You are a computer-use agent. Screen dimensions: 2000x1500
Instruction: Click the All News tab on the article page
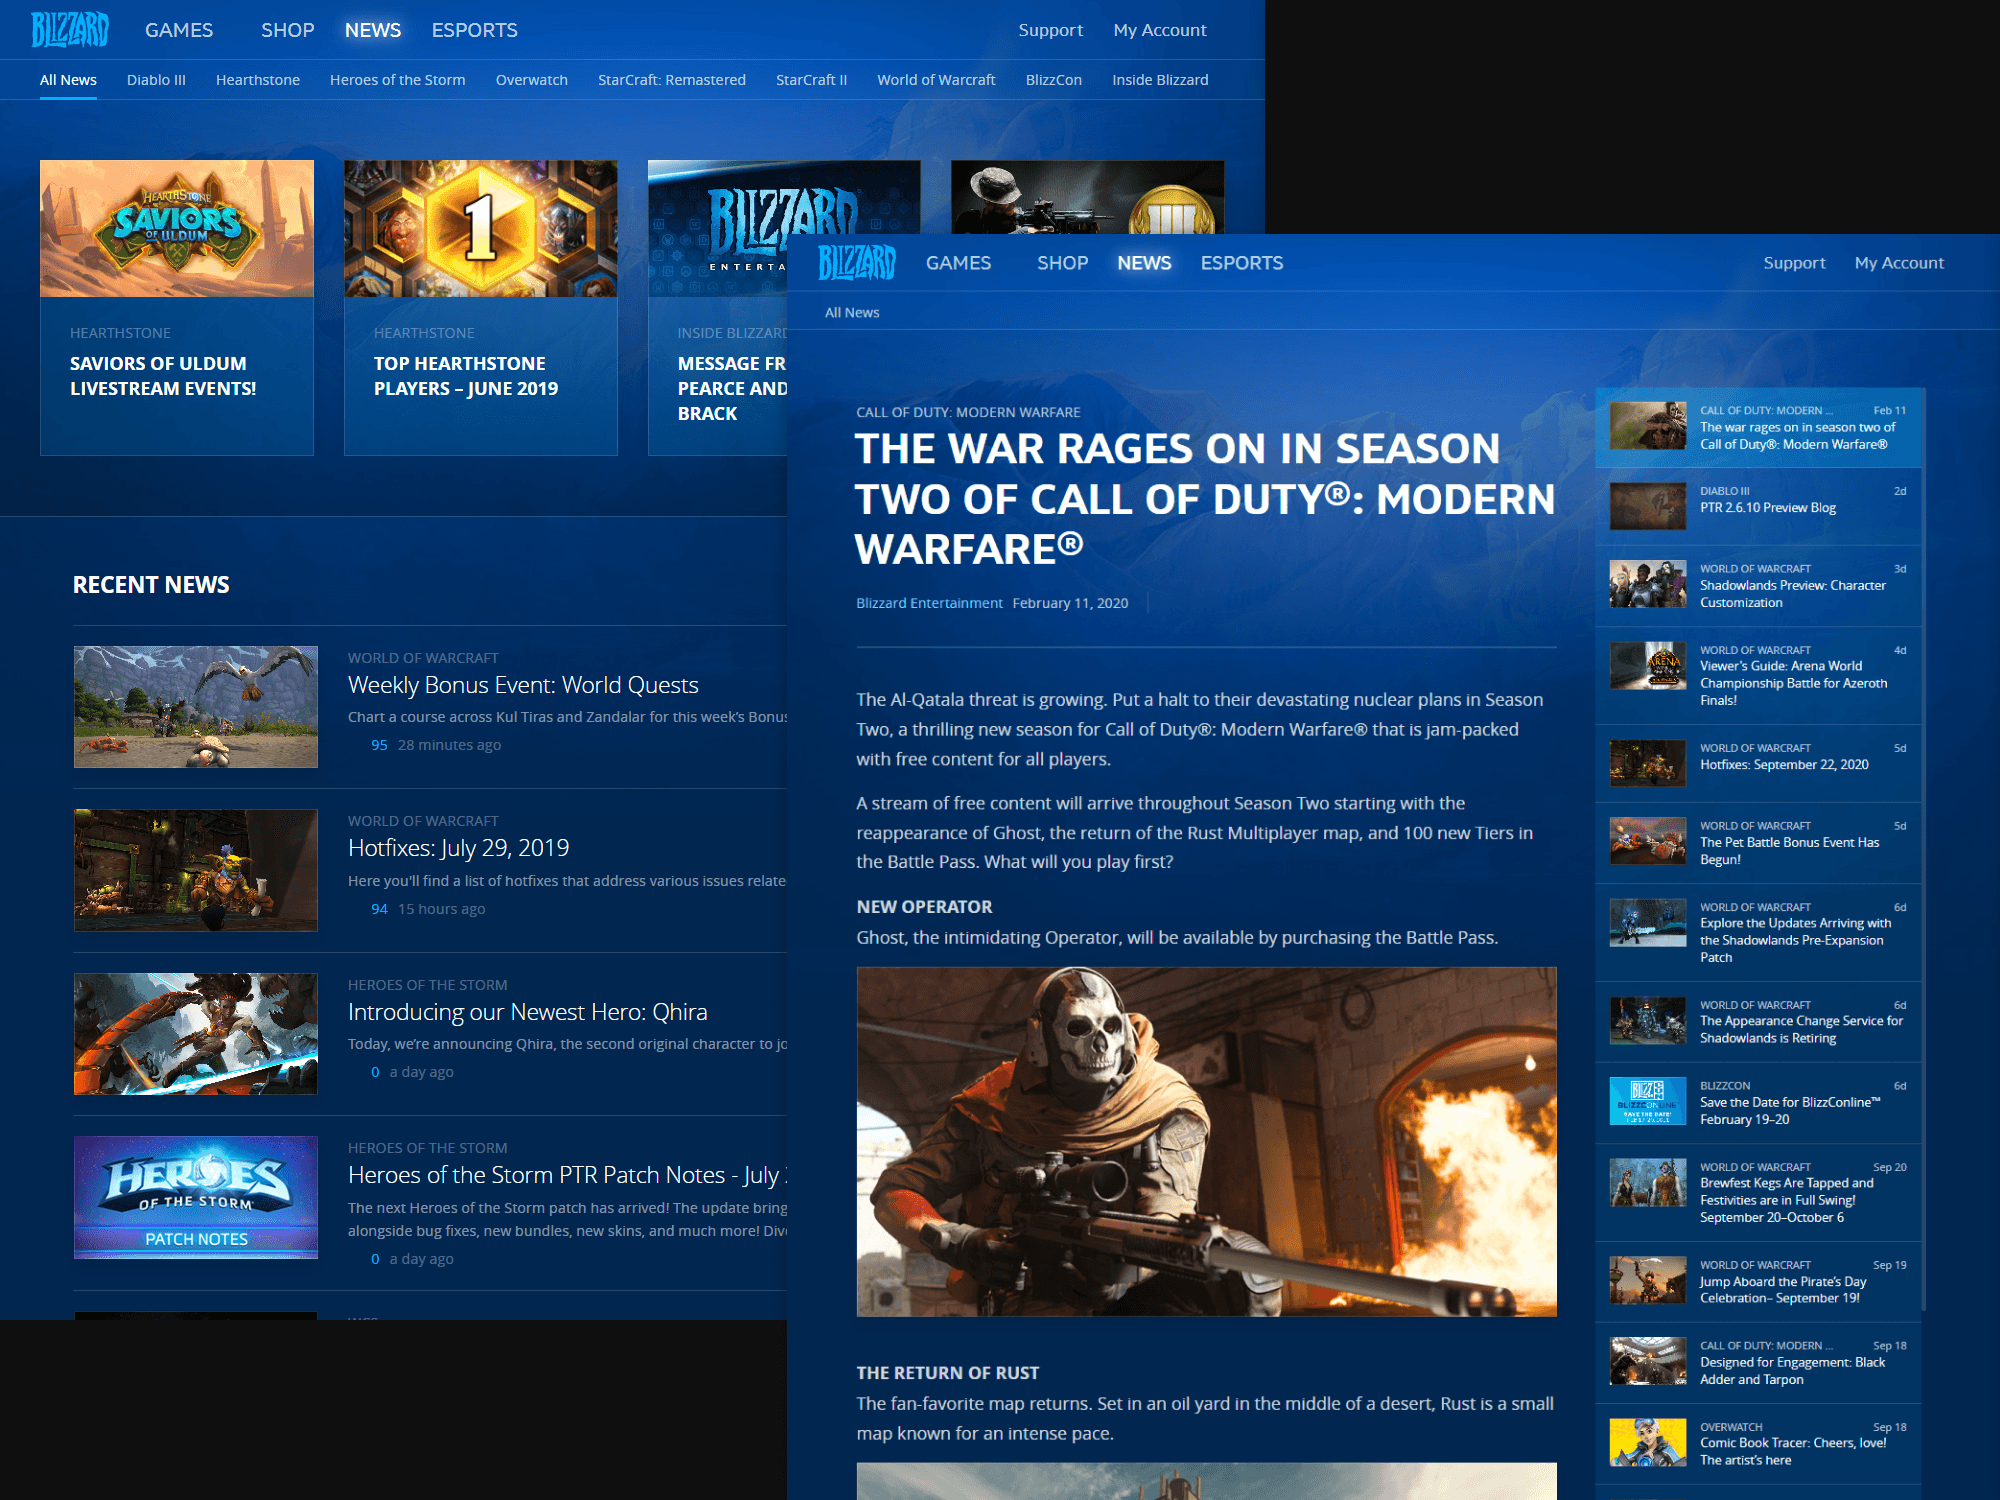[x=851, y=311]
